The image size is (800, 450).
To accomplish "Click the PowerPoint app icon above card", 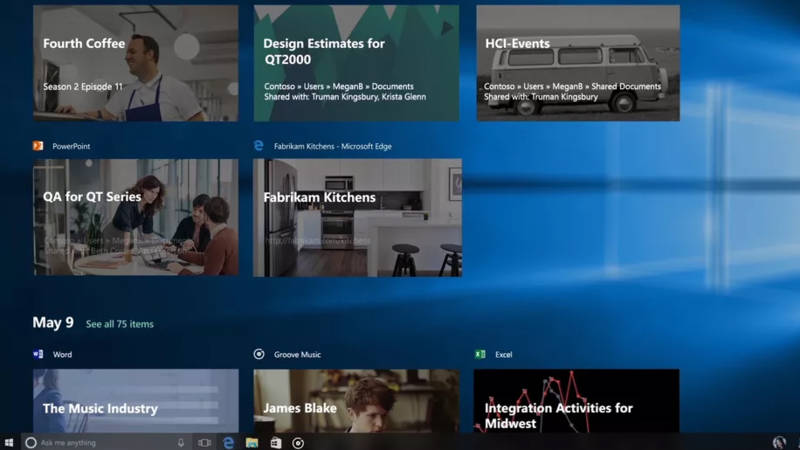I will [x=38, y=146].
